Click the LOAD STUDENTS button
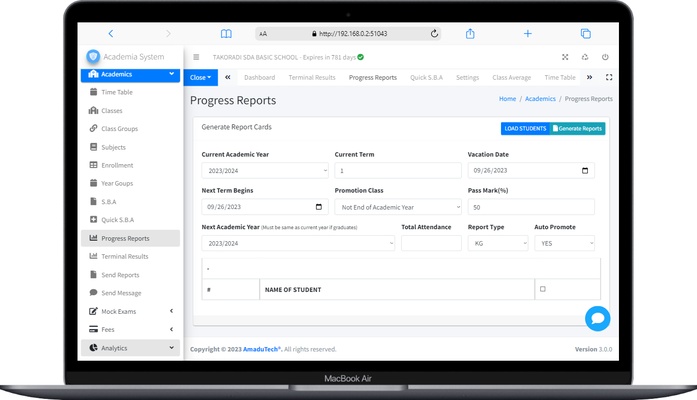 pos(525,129)
